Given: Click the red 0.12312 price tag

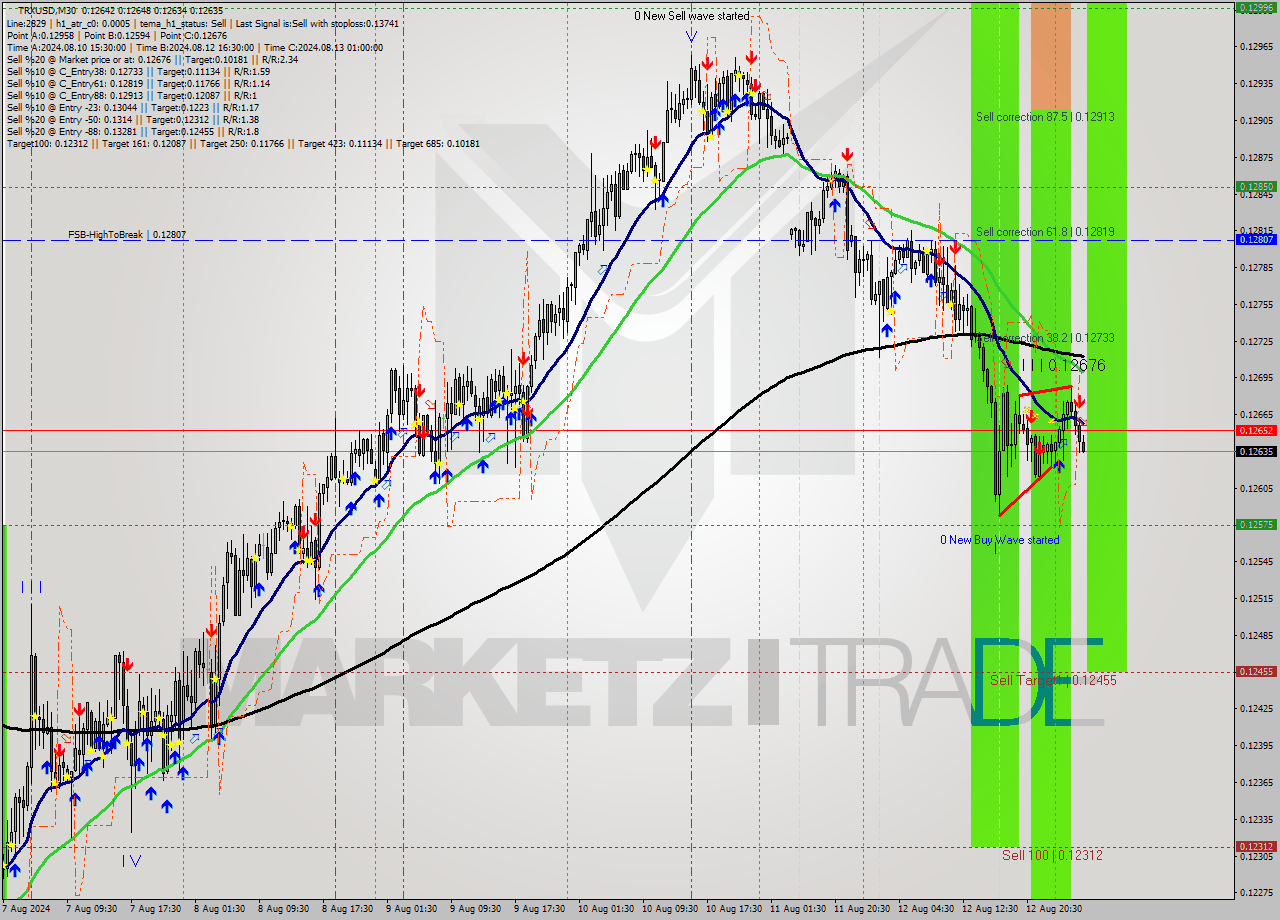Looking at the screenshot, I should (1256, 846).
